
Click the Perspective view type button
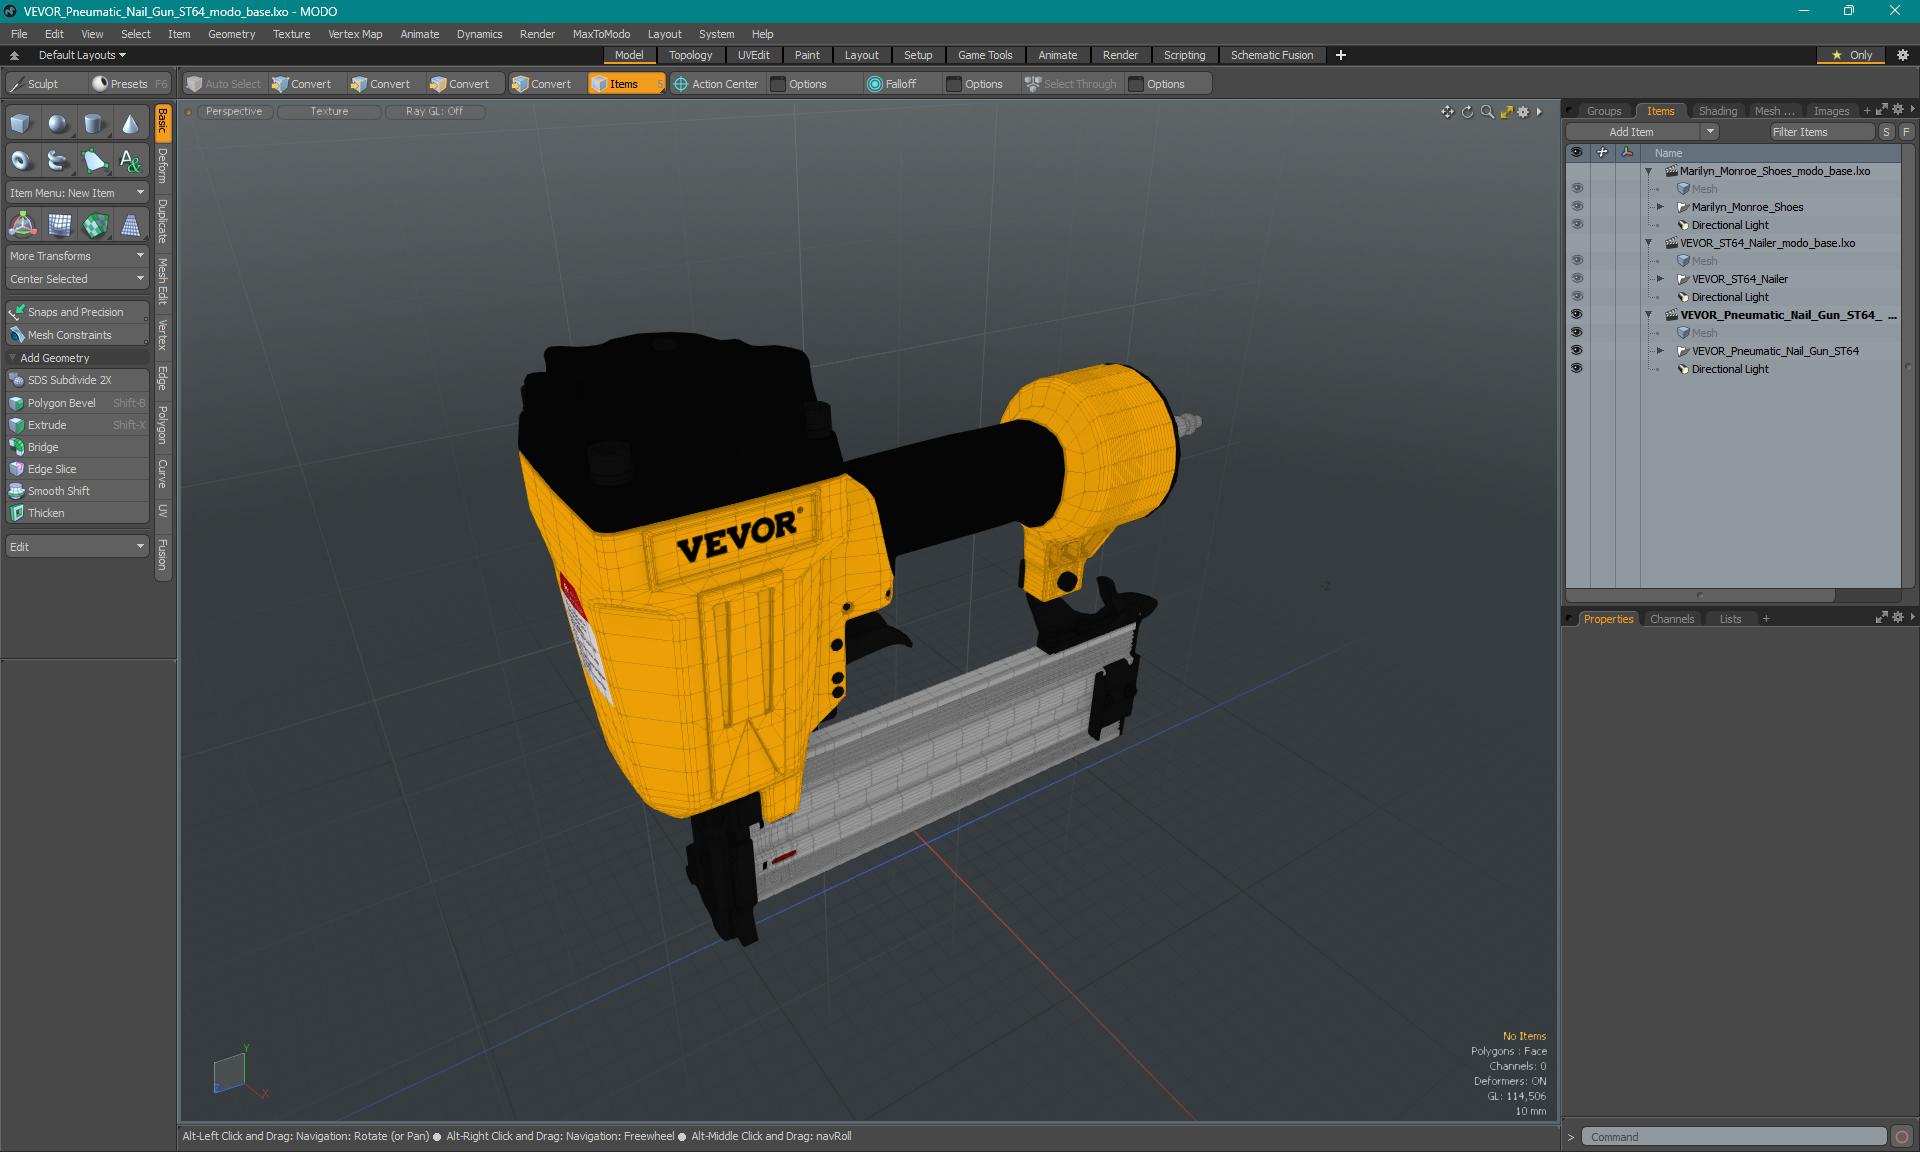[234, 112]
